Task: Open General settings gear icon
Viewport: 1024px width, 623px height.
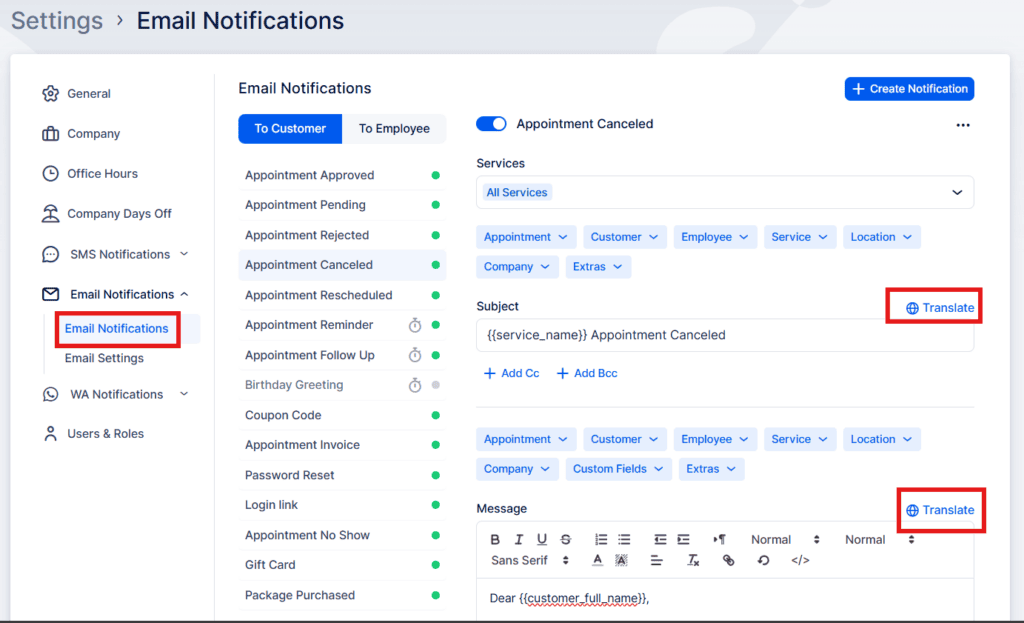Action: click(x=50, y=93)
